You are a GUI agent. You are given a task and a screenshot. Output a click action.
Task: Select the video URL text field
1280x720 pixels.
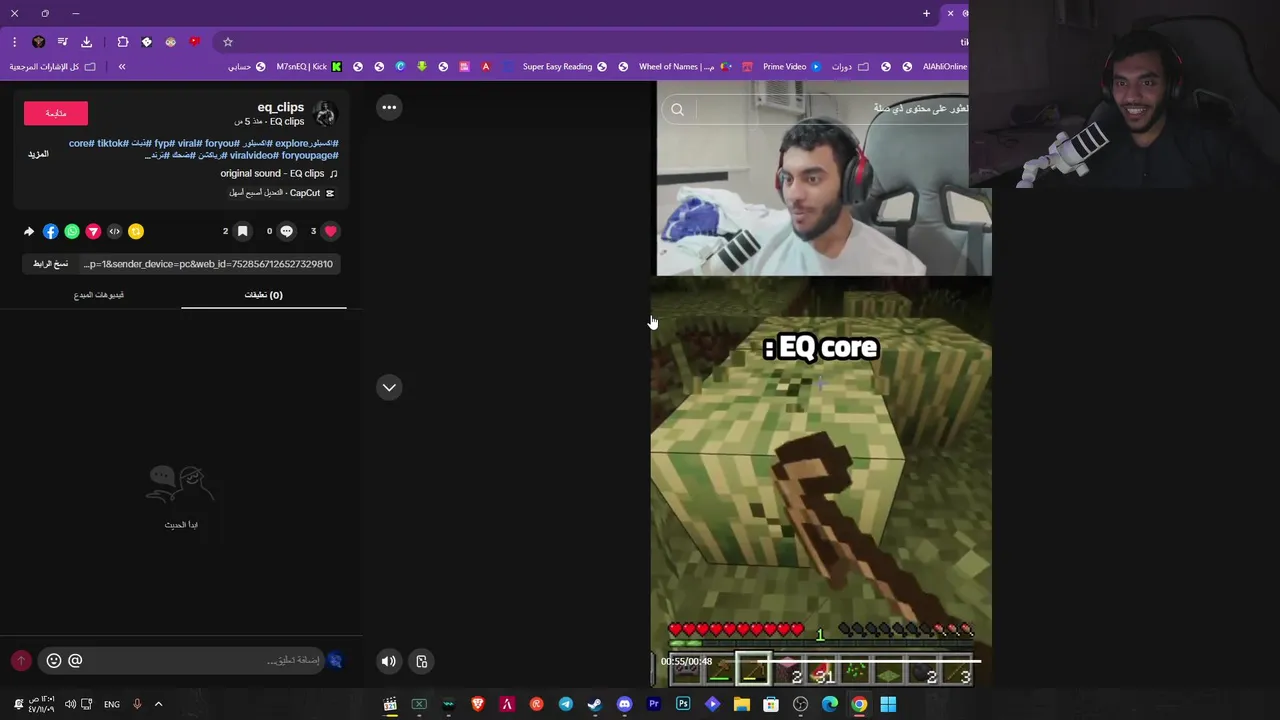tap(208, 264)
